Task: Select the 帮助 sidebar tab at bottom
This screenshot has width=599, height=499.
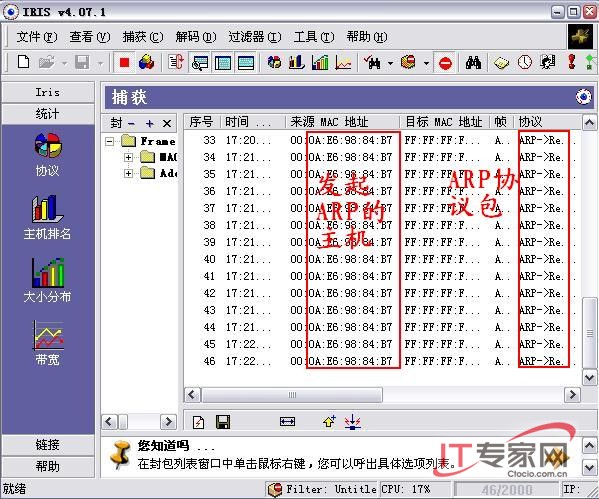Action: point(48,466)
